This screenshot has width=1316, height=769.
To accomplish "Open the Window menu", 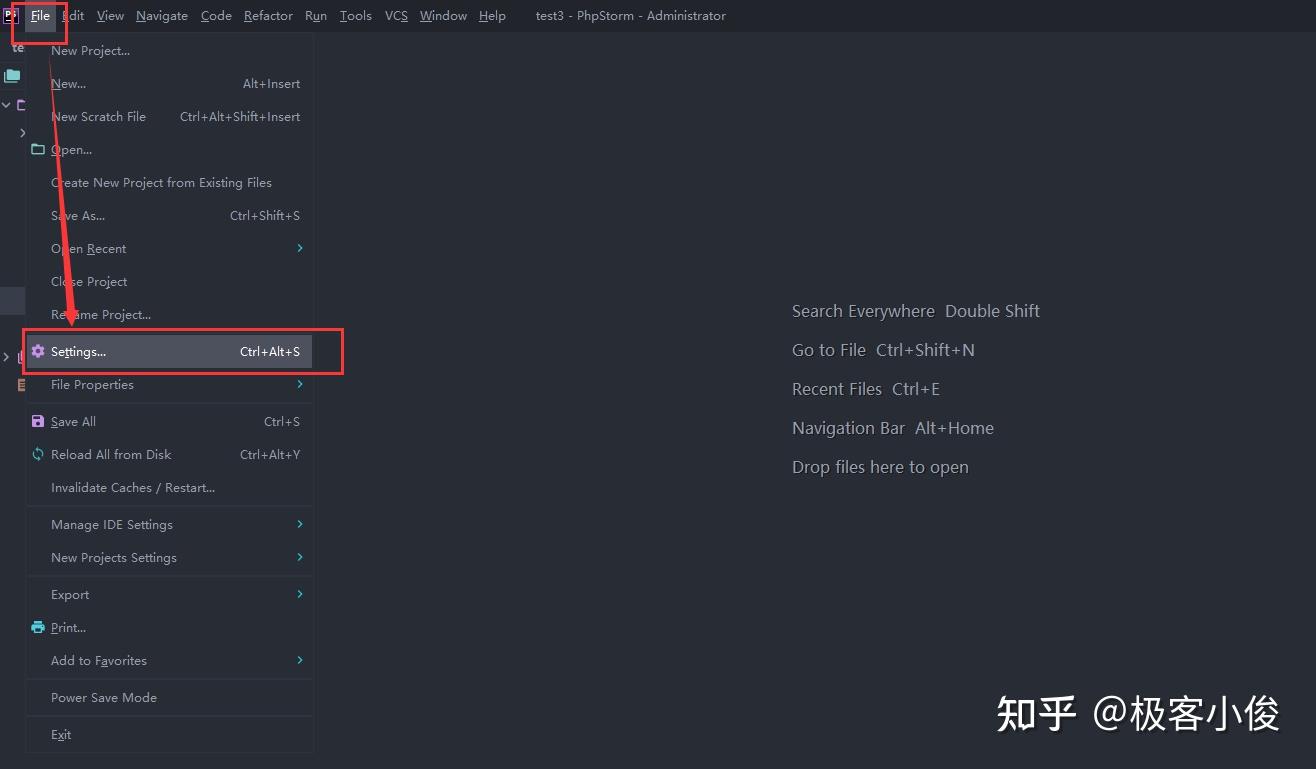I will click(x=443, y=15).
